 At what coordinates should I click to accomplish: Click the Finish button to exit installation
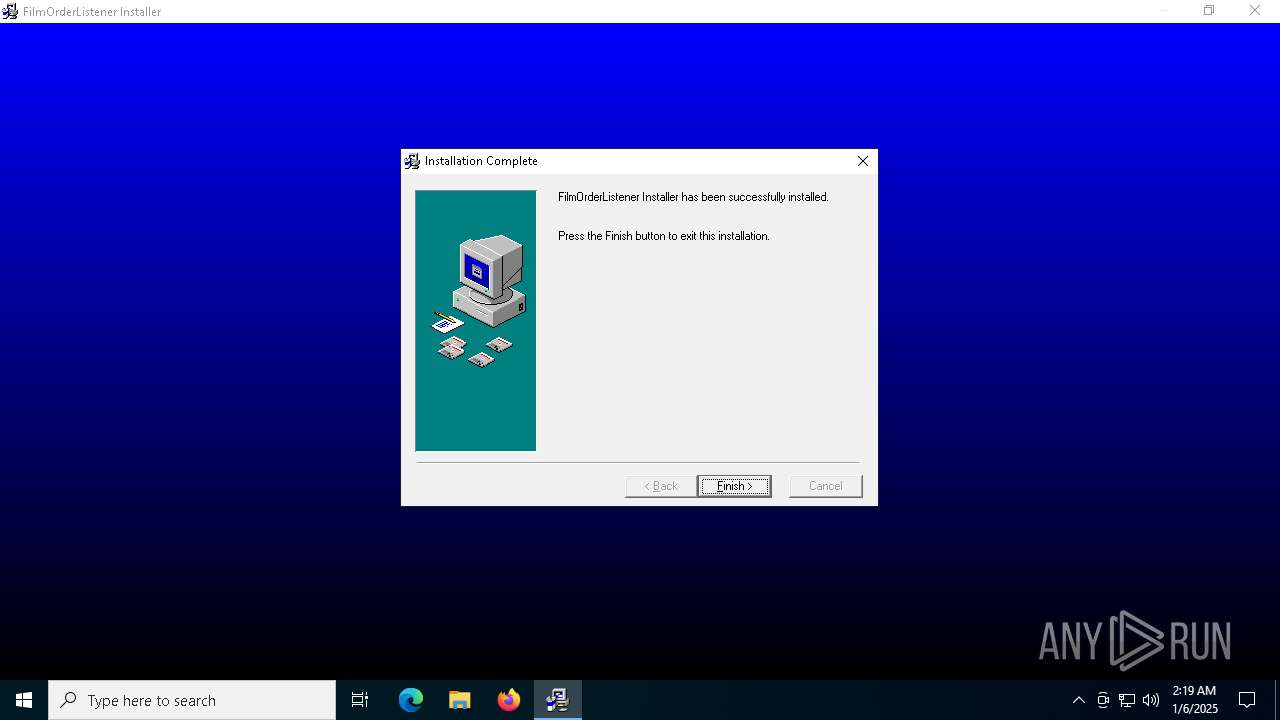(734, 486)
